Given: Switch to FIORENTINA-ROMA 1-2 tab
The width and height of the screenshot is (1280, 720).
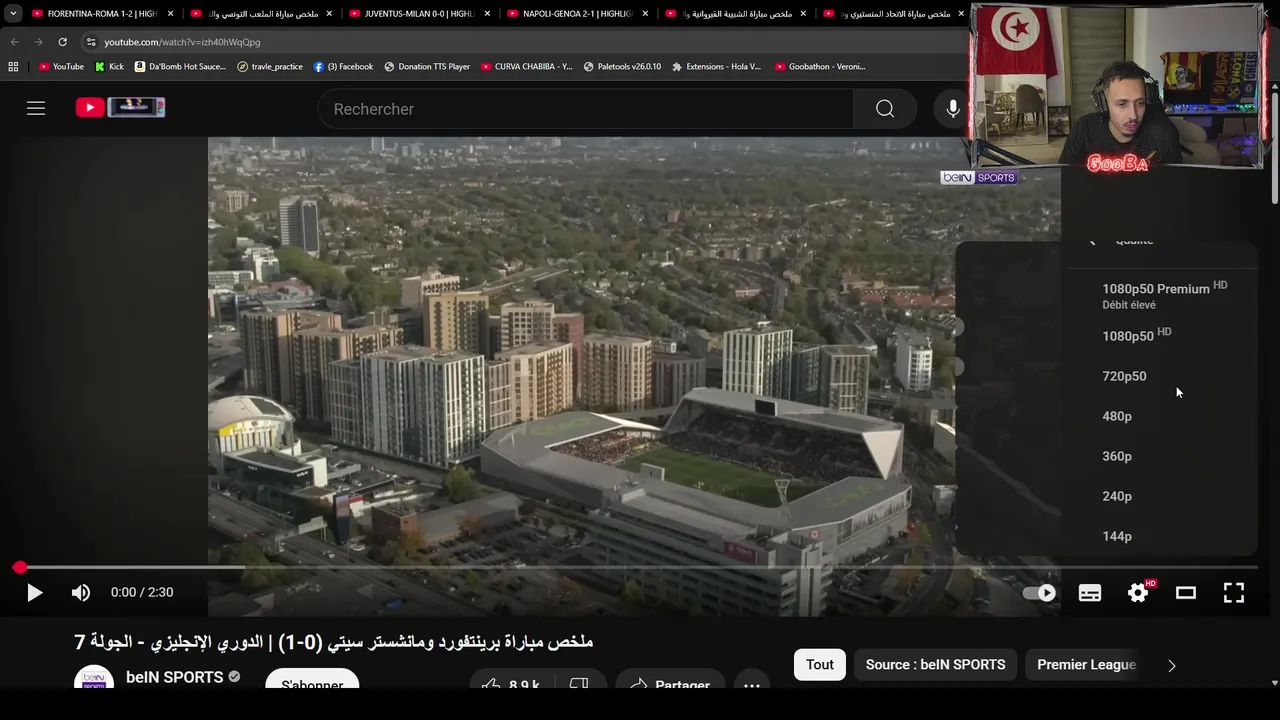Looking at the screenshot, I should [x=102, y=14].
